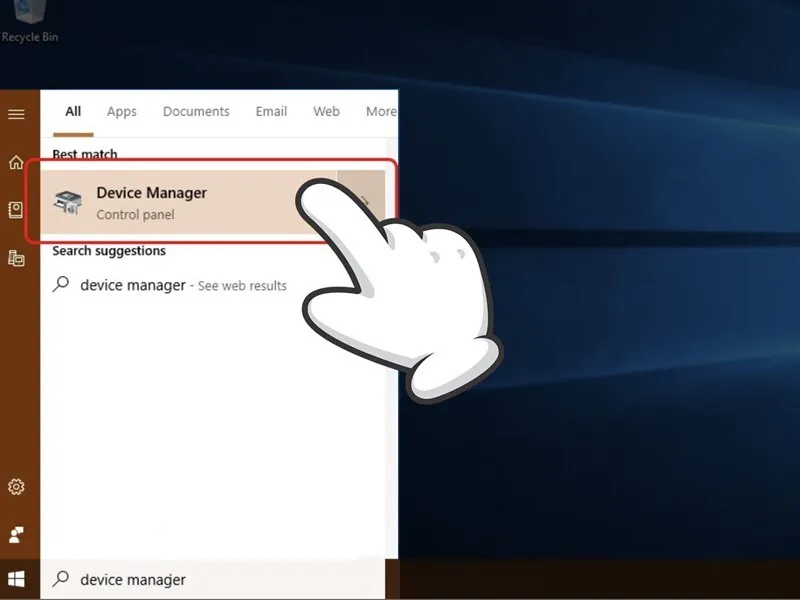Open search Settings via the gear icon
The height and width of the screenshot is (600, 800).
click(x=15, y=488)
